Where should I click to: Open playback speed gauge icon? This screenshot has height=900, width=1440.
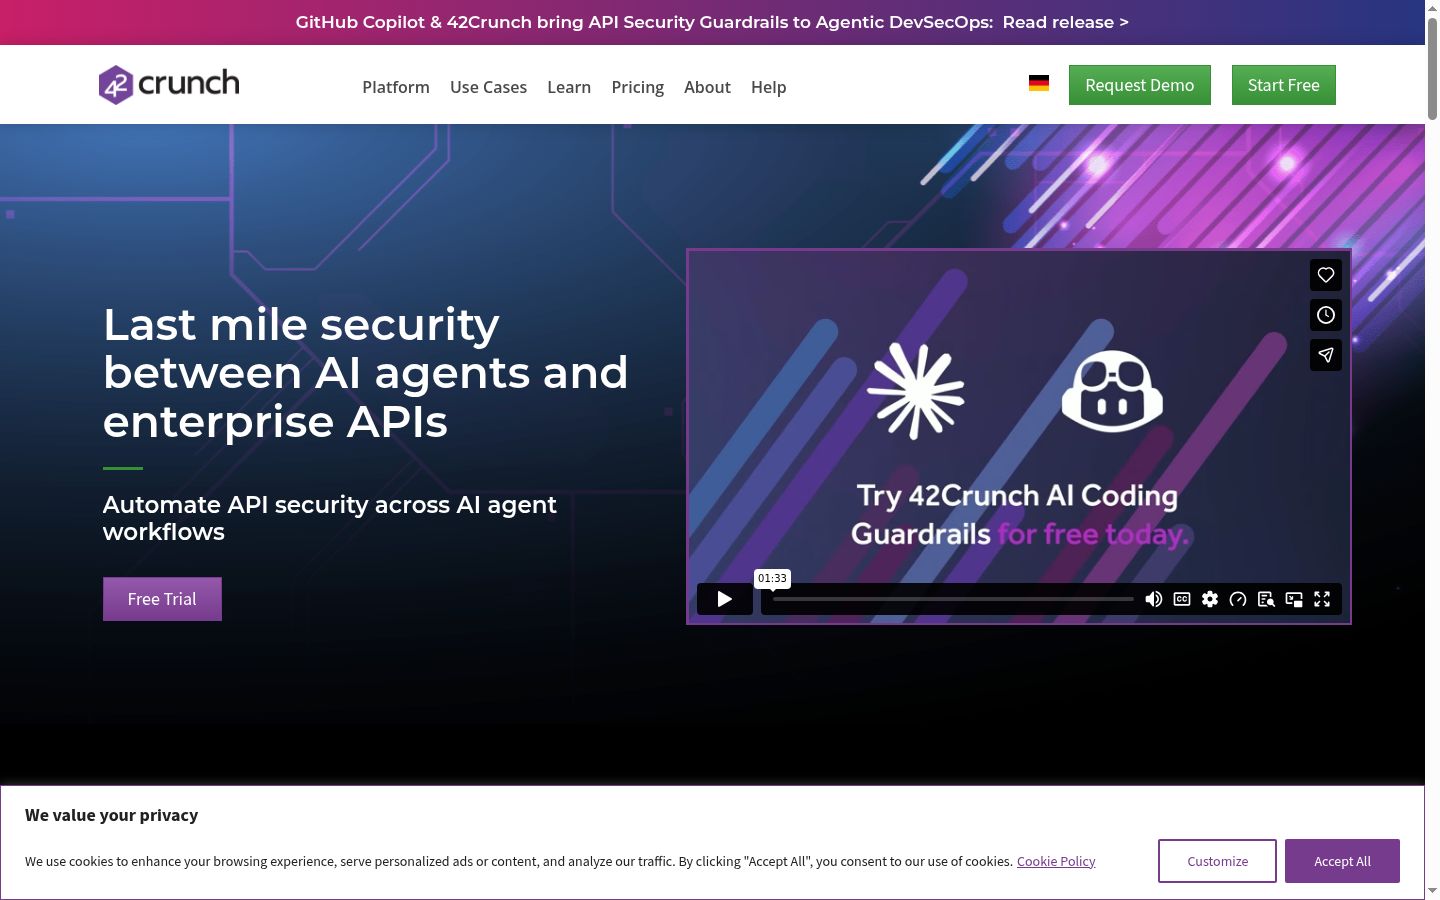[1238, 599]
